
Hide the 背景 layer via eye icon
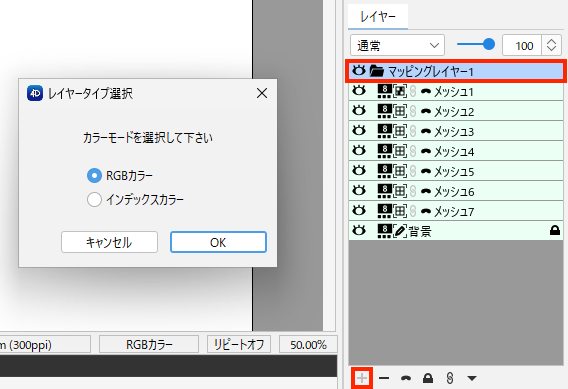pos(359,230)
